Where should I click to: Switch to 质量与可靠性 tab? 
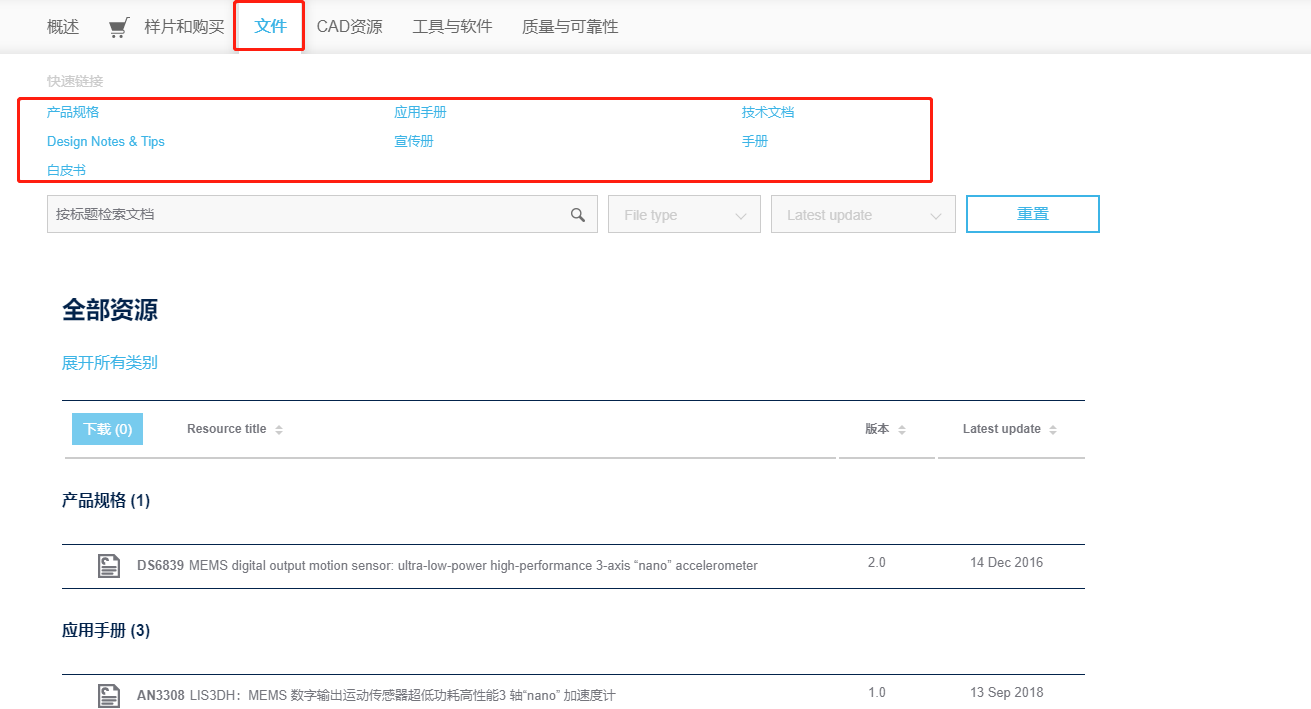pos(570,27)
